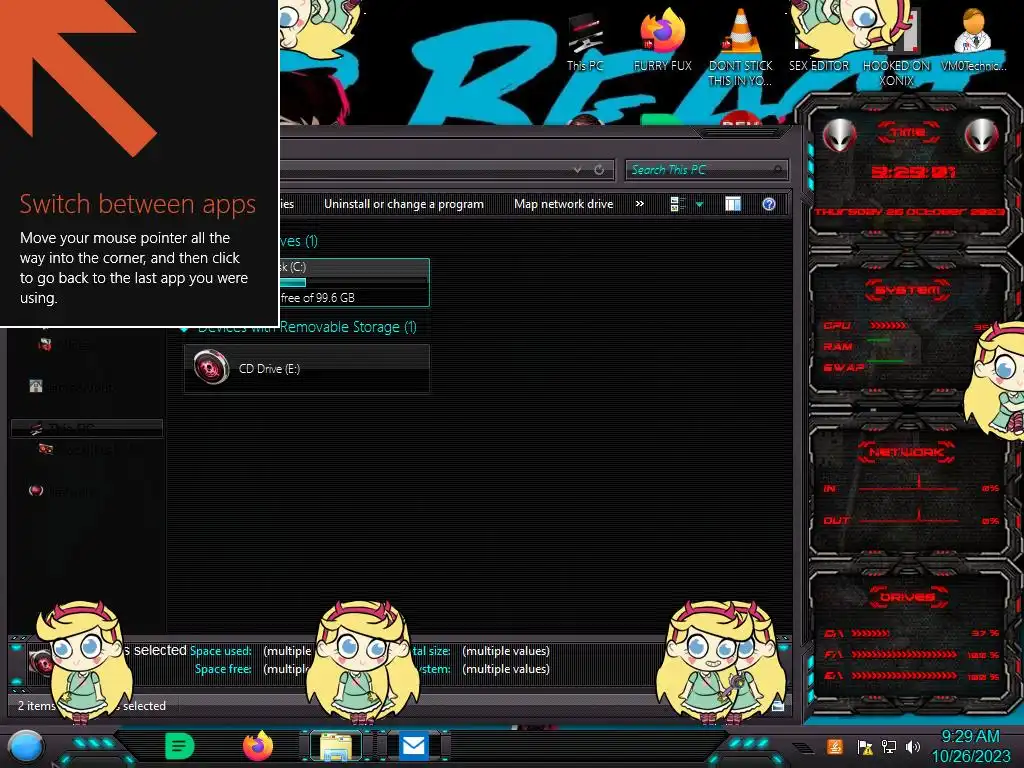Show more toolbar commands chevron
This screenshot has height=768, width=1024.
(x=640, y=204)
